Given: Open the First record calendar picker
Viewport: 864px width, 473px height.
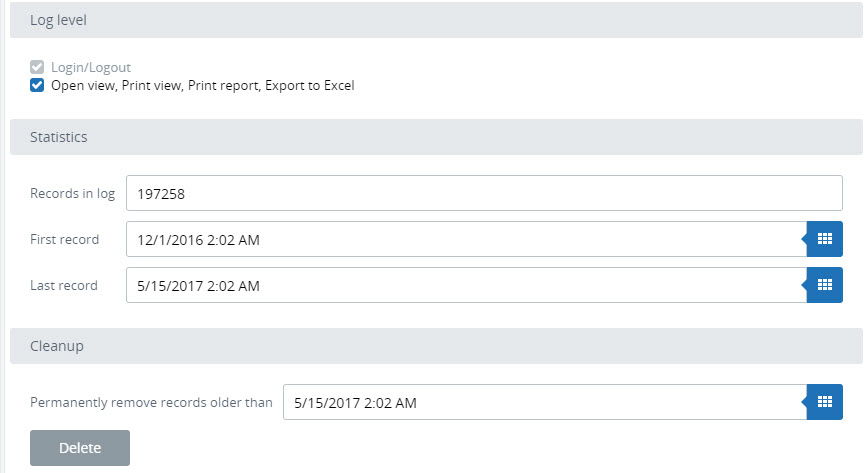Looking at the screenshot, I should tap(824, 239).
